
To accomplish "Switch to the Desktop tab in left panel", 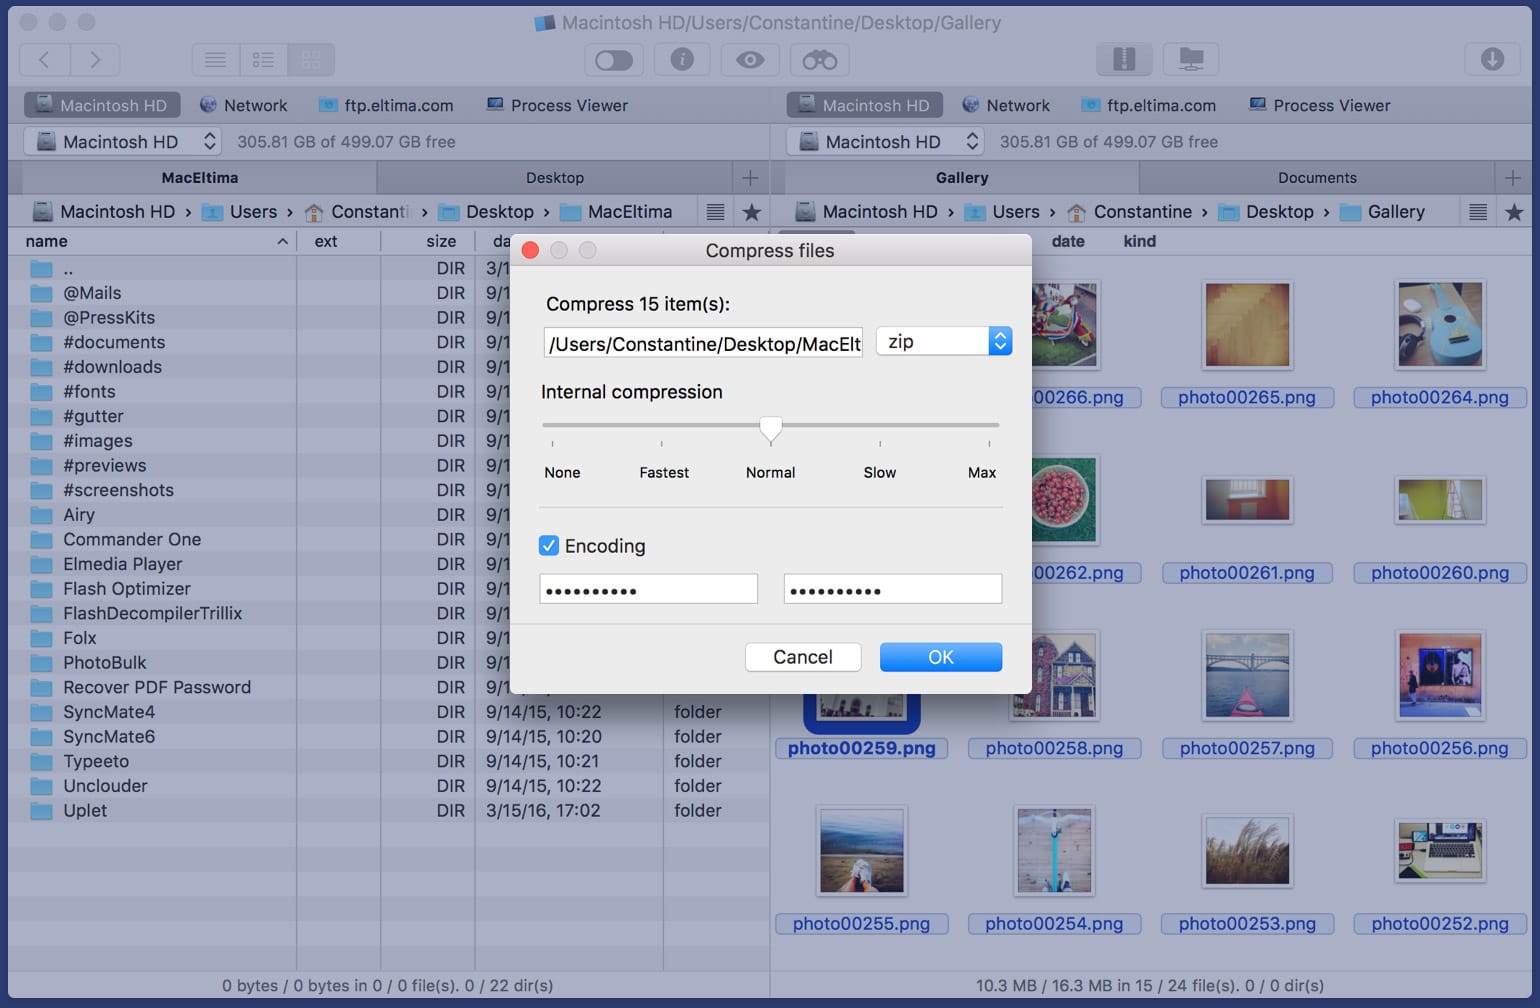I will (x=554, y=178).
